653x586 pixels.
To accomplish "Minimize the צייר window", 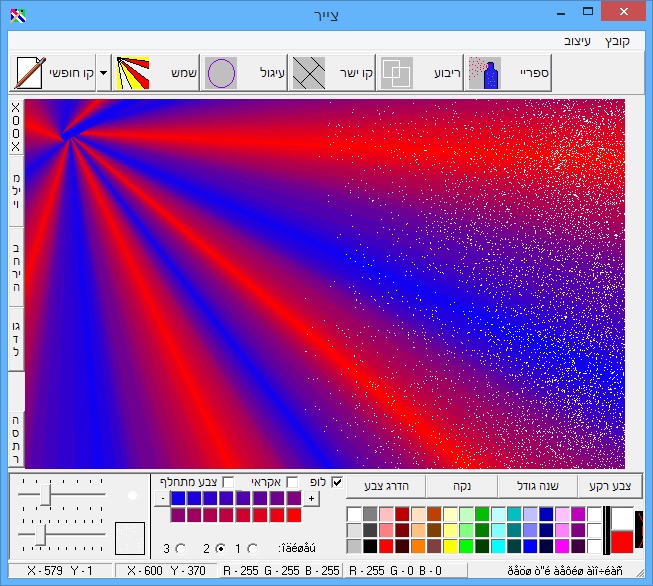I will point(561,13).
